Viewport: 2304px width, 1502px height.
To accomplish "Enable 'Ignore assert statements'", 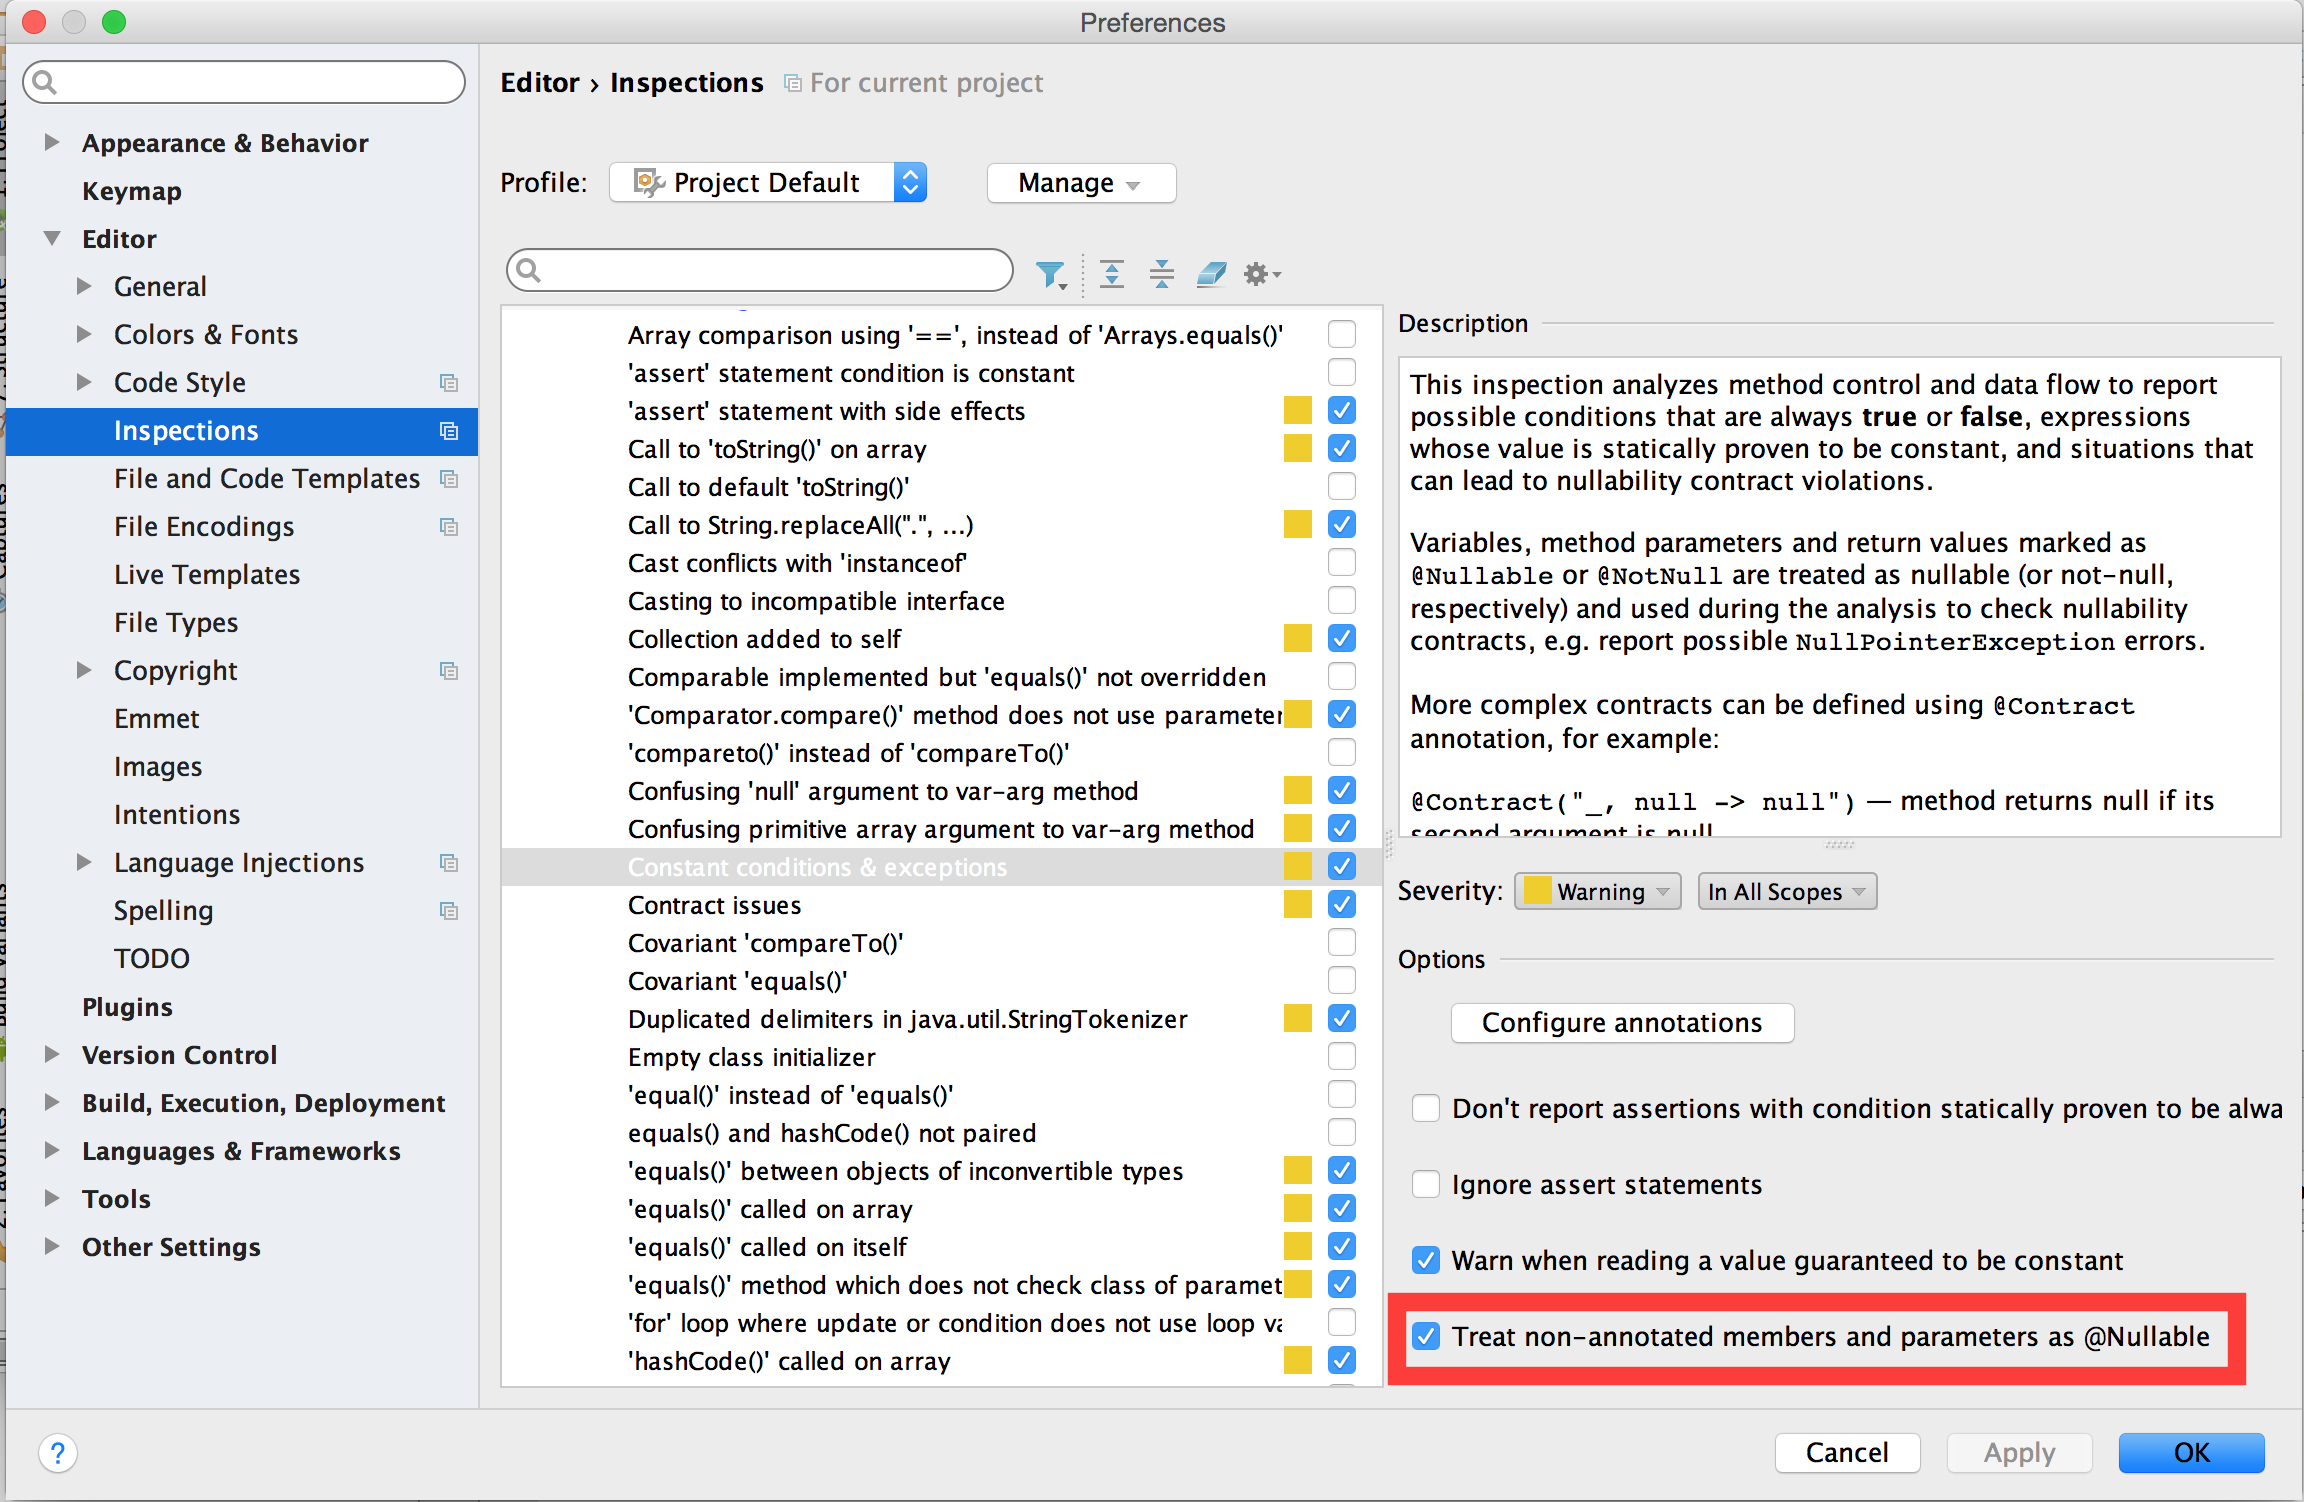I will tap(1425, 1184).
